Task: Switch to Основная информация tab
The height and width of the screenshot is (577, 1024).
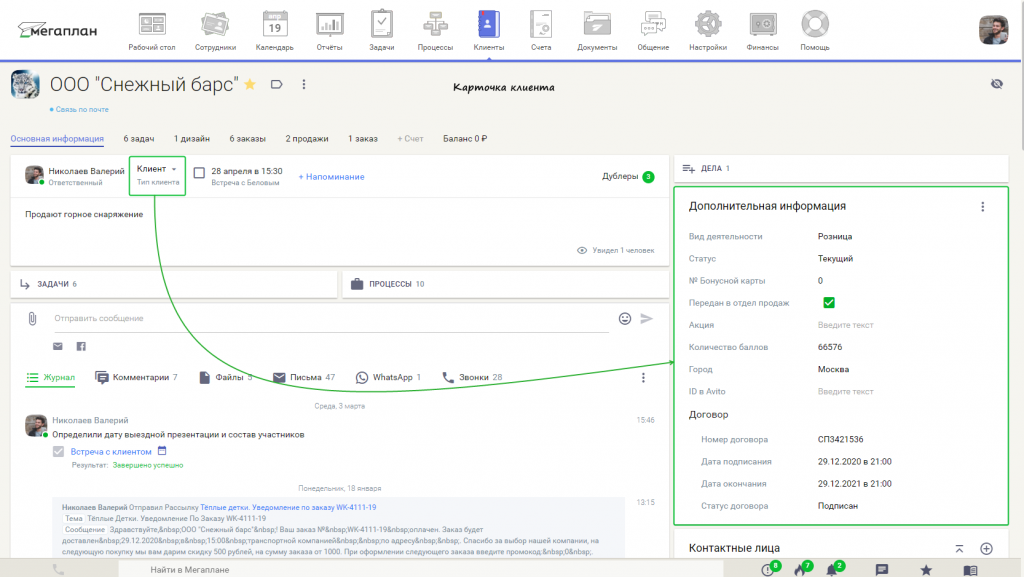Action: (57, 138)
